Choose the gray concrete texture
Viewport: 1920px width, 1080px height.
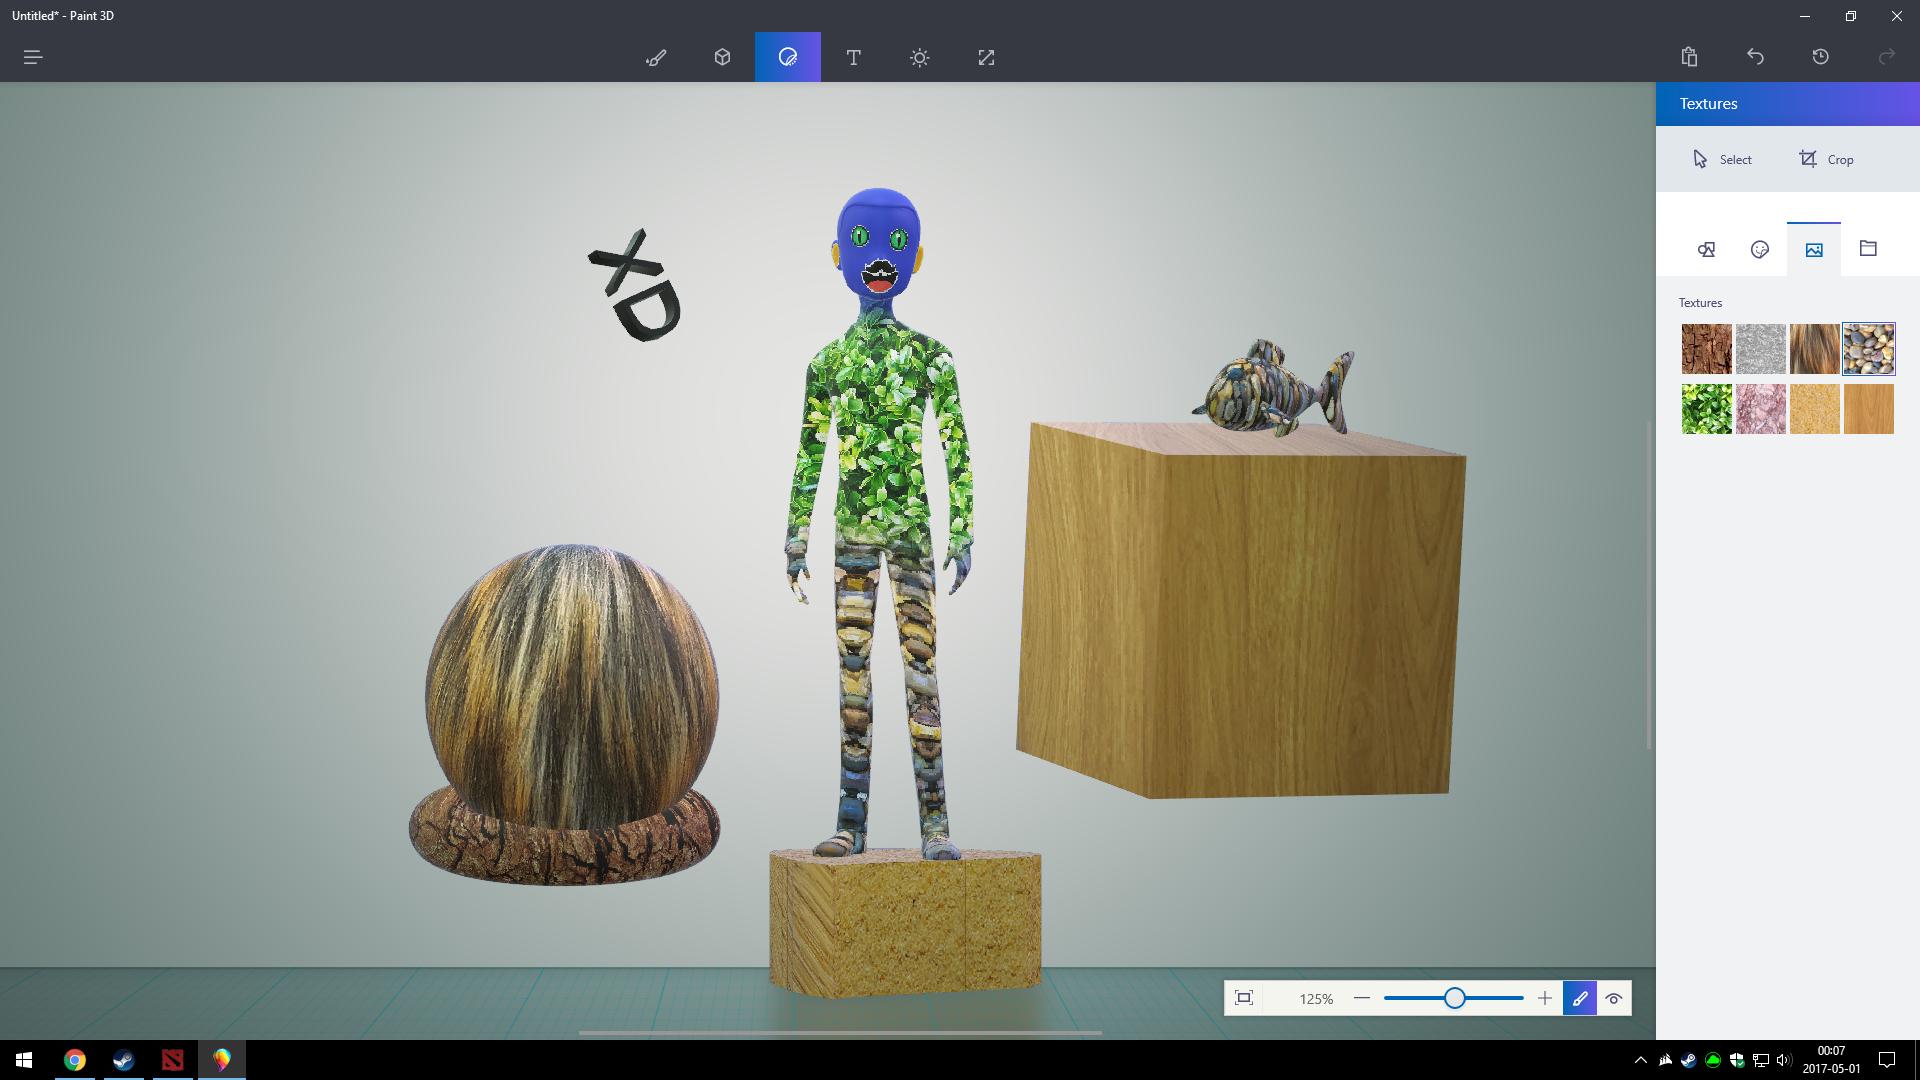point(1761,349)
